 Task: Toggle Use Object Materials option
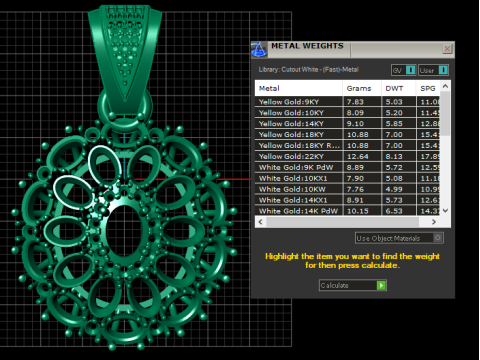pyautogui.click(x=399, y=238)
